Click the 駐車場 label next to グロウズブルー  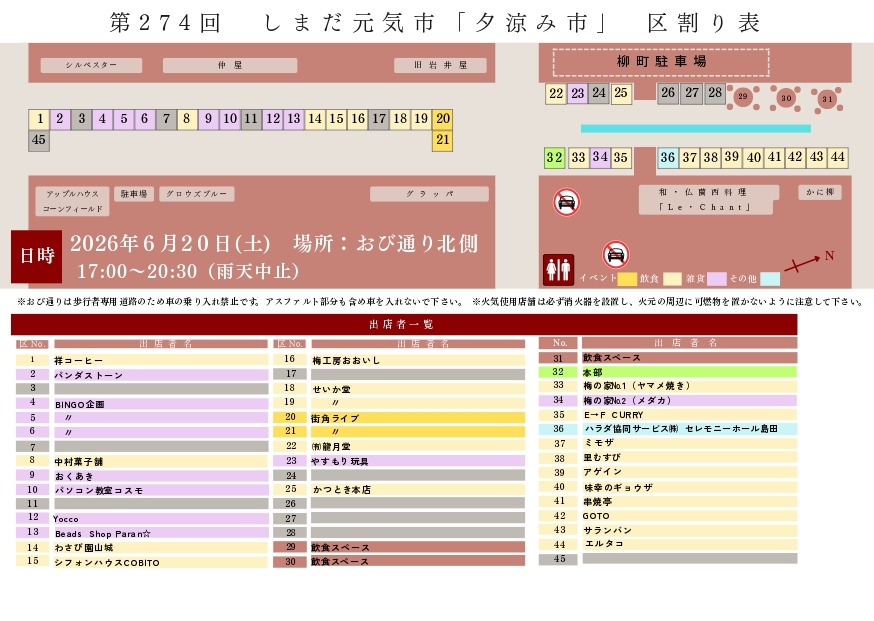pos(134,194)
